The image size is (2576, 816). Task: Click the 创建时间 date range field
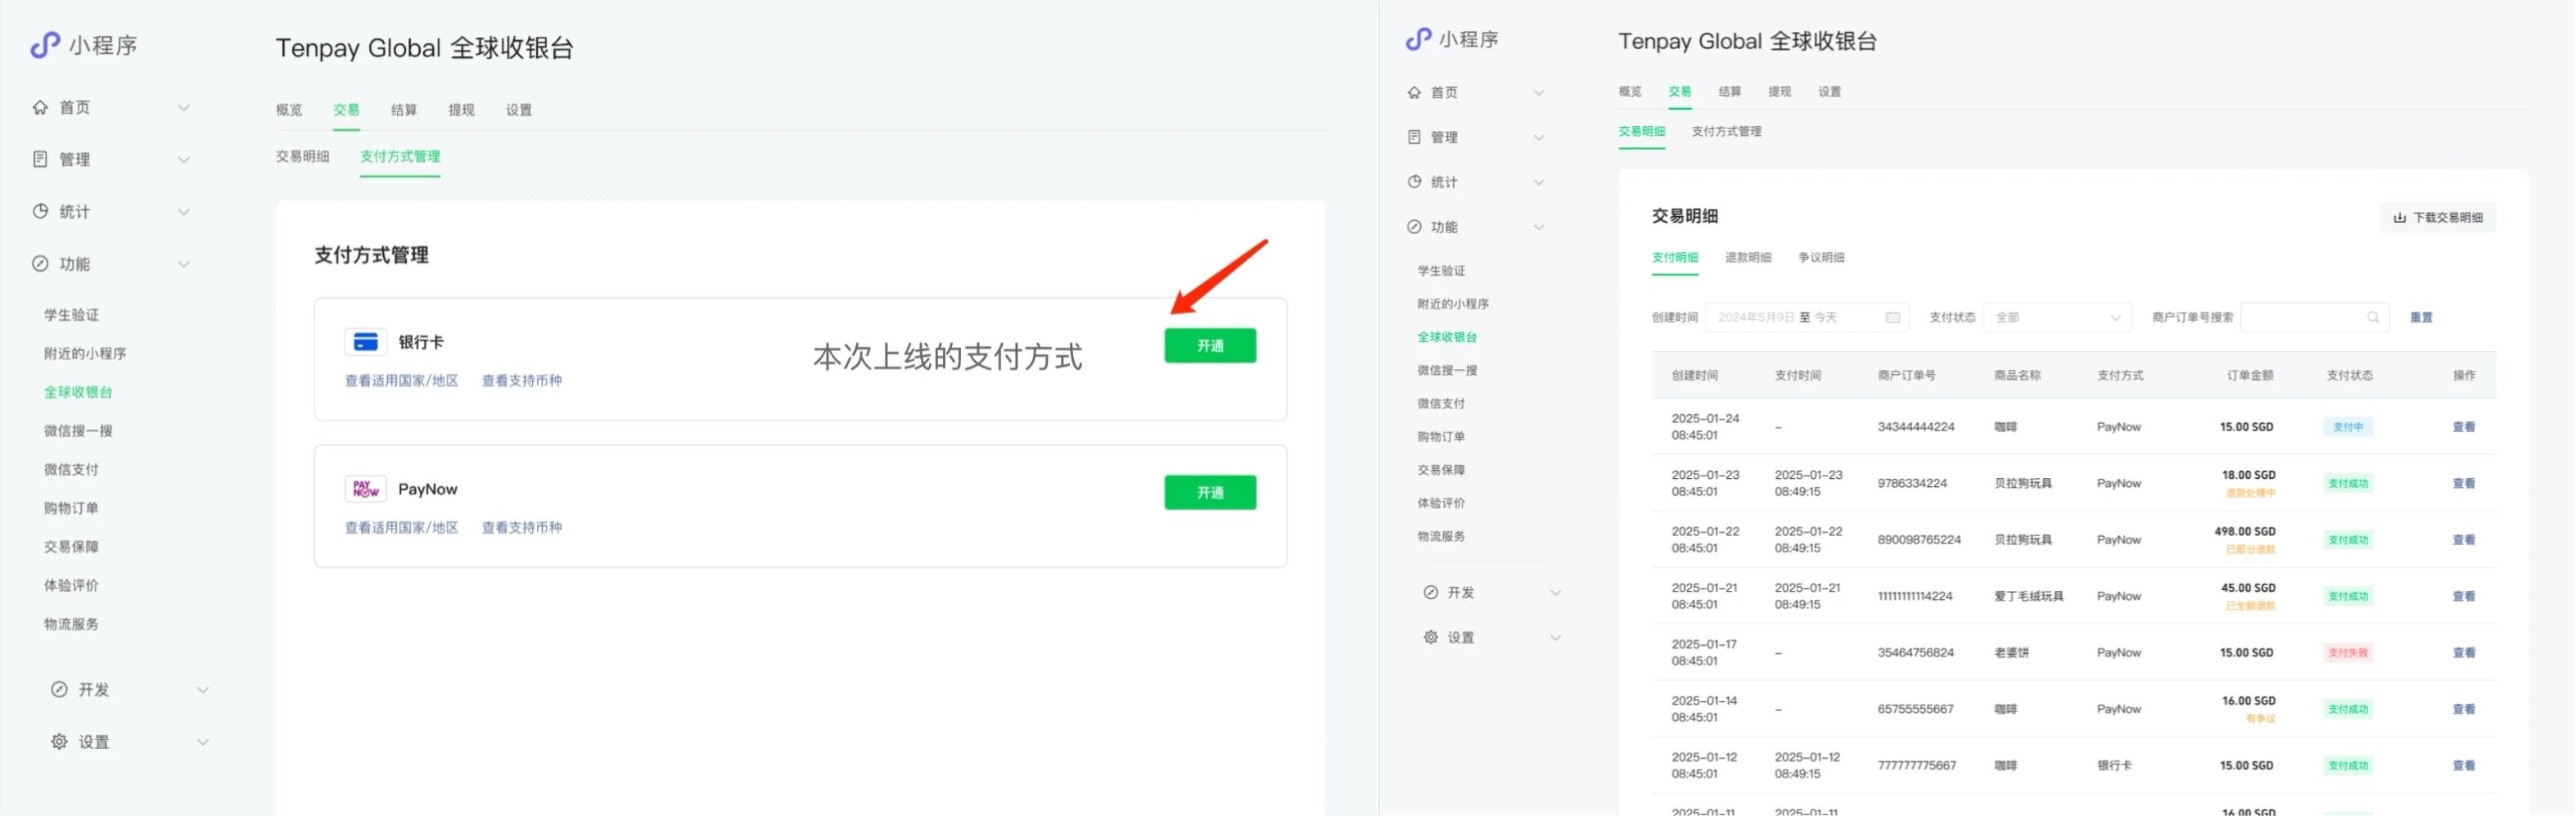pos(1807,317)
